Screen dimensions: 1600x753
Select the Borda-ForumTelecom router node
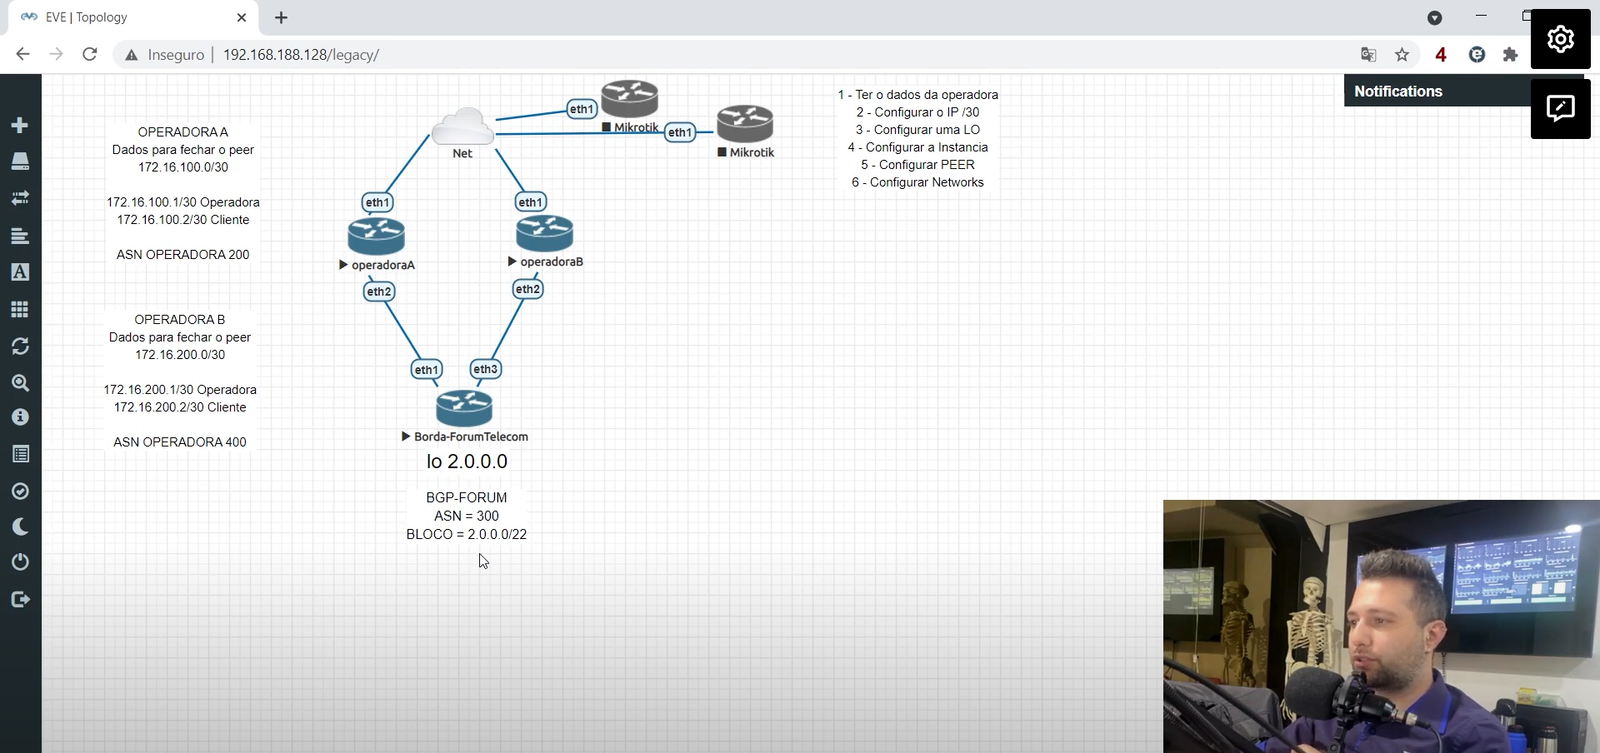(x=464, y=407)
